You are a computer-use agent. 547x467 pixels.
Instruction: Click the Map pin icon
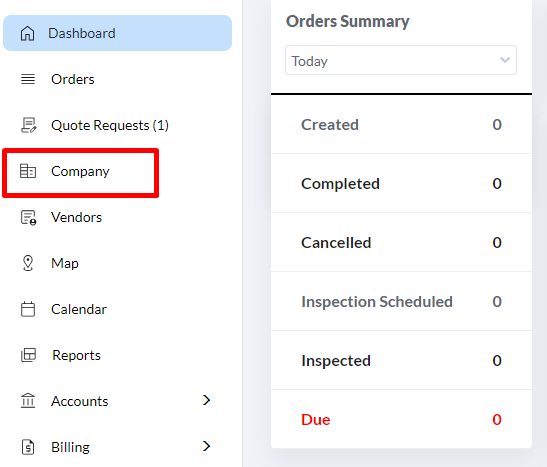pyautogui.click(x=28, y=263)
